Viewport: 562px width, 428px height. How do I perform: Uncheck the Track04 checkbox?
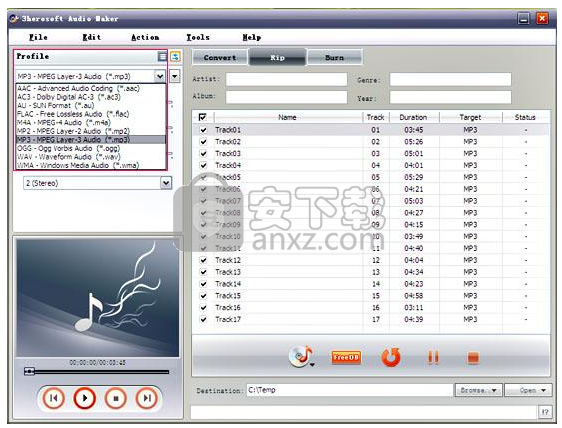(x=203, y=165)
